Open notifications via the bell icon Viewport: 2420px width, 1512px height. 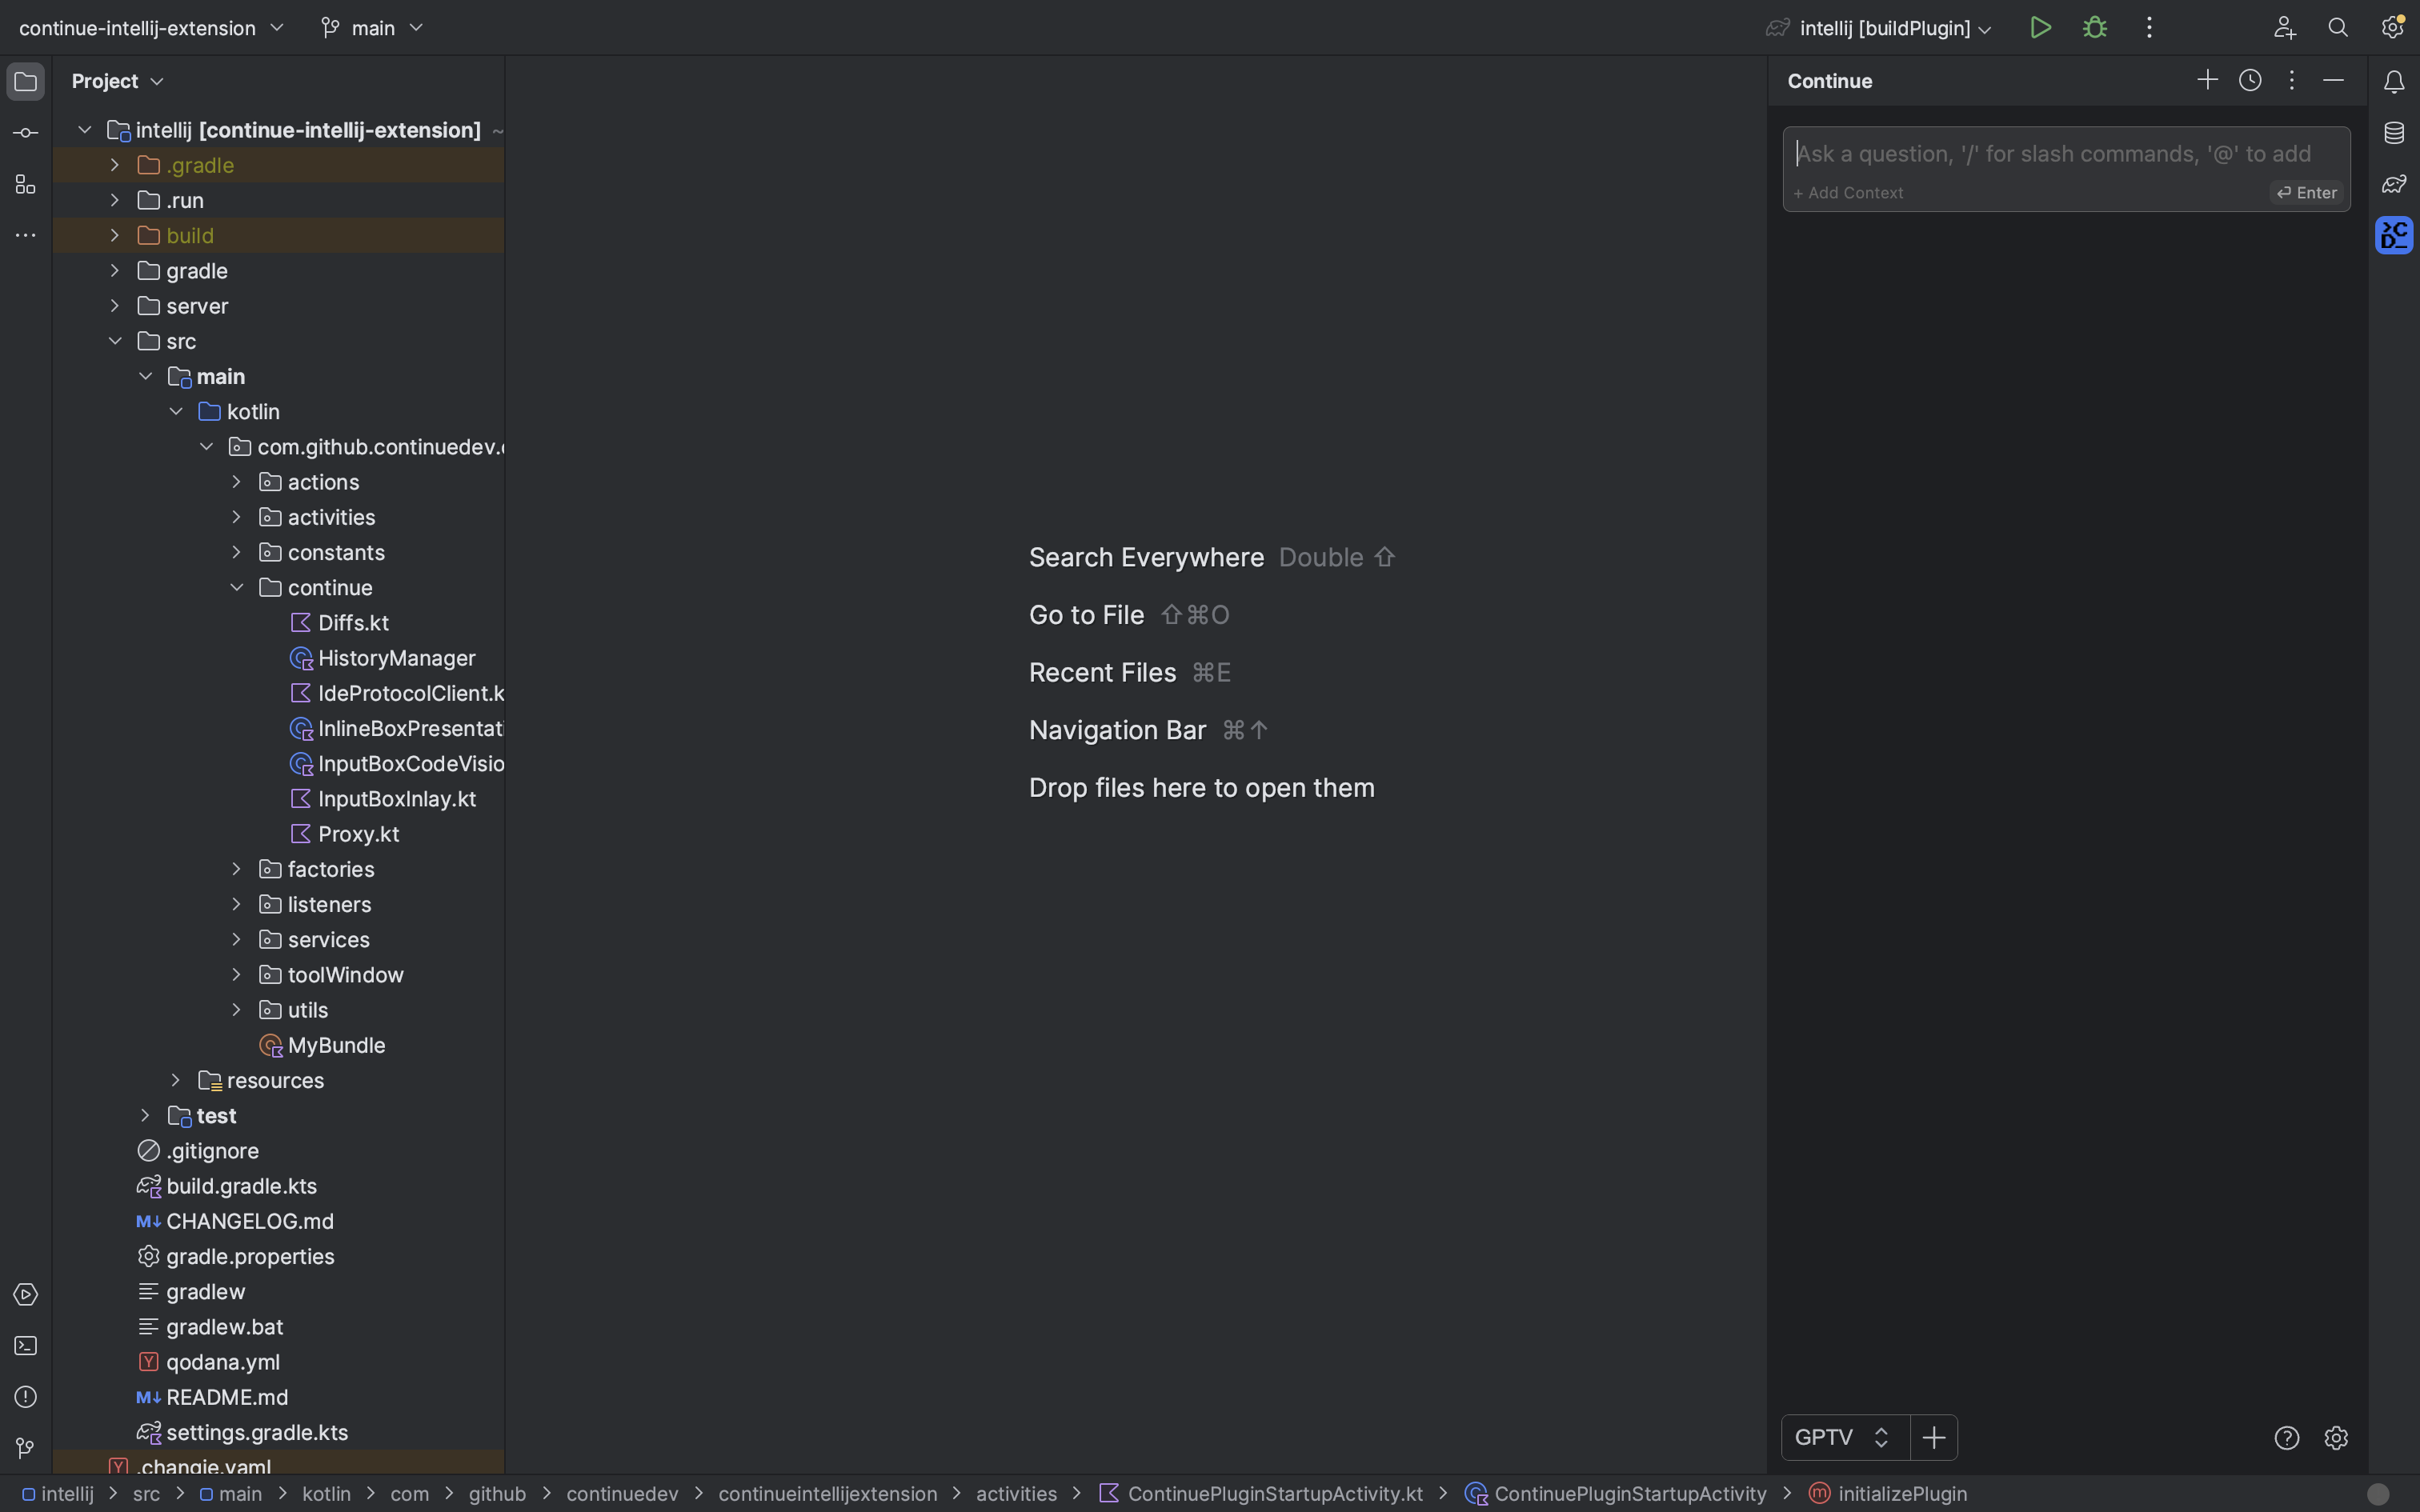2394,81
